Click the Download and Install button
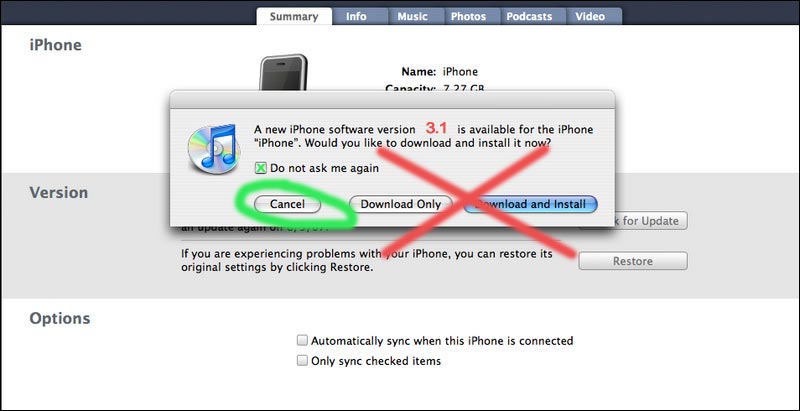Image resolution: width=800 pixels, height=411 pixels. point(531,204)
